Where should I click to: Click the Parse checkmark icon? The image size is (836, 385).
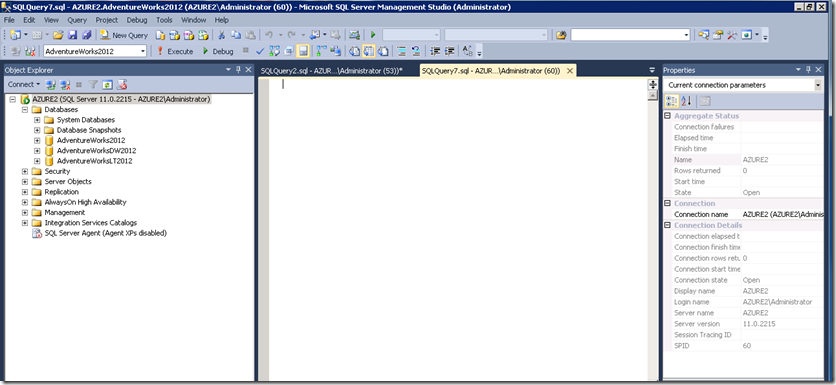260,52
